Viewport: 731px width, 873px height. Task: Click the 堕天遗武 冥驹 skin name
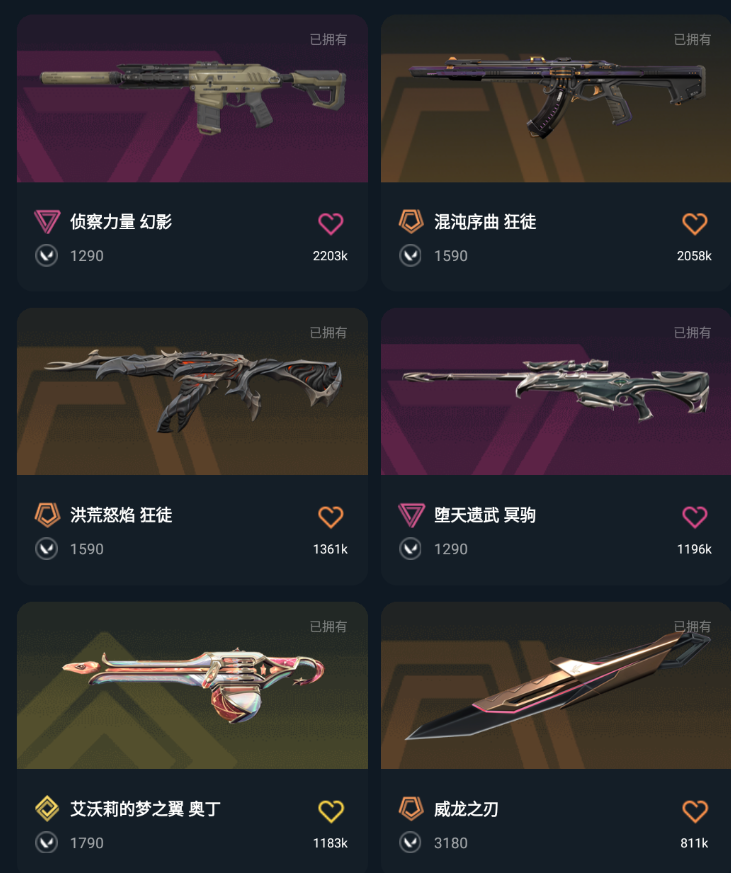(484, 515)
